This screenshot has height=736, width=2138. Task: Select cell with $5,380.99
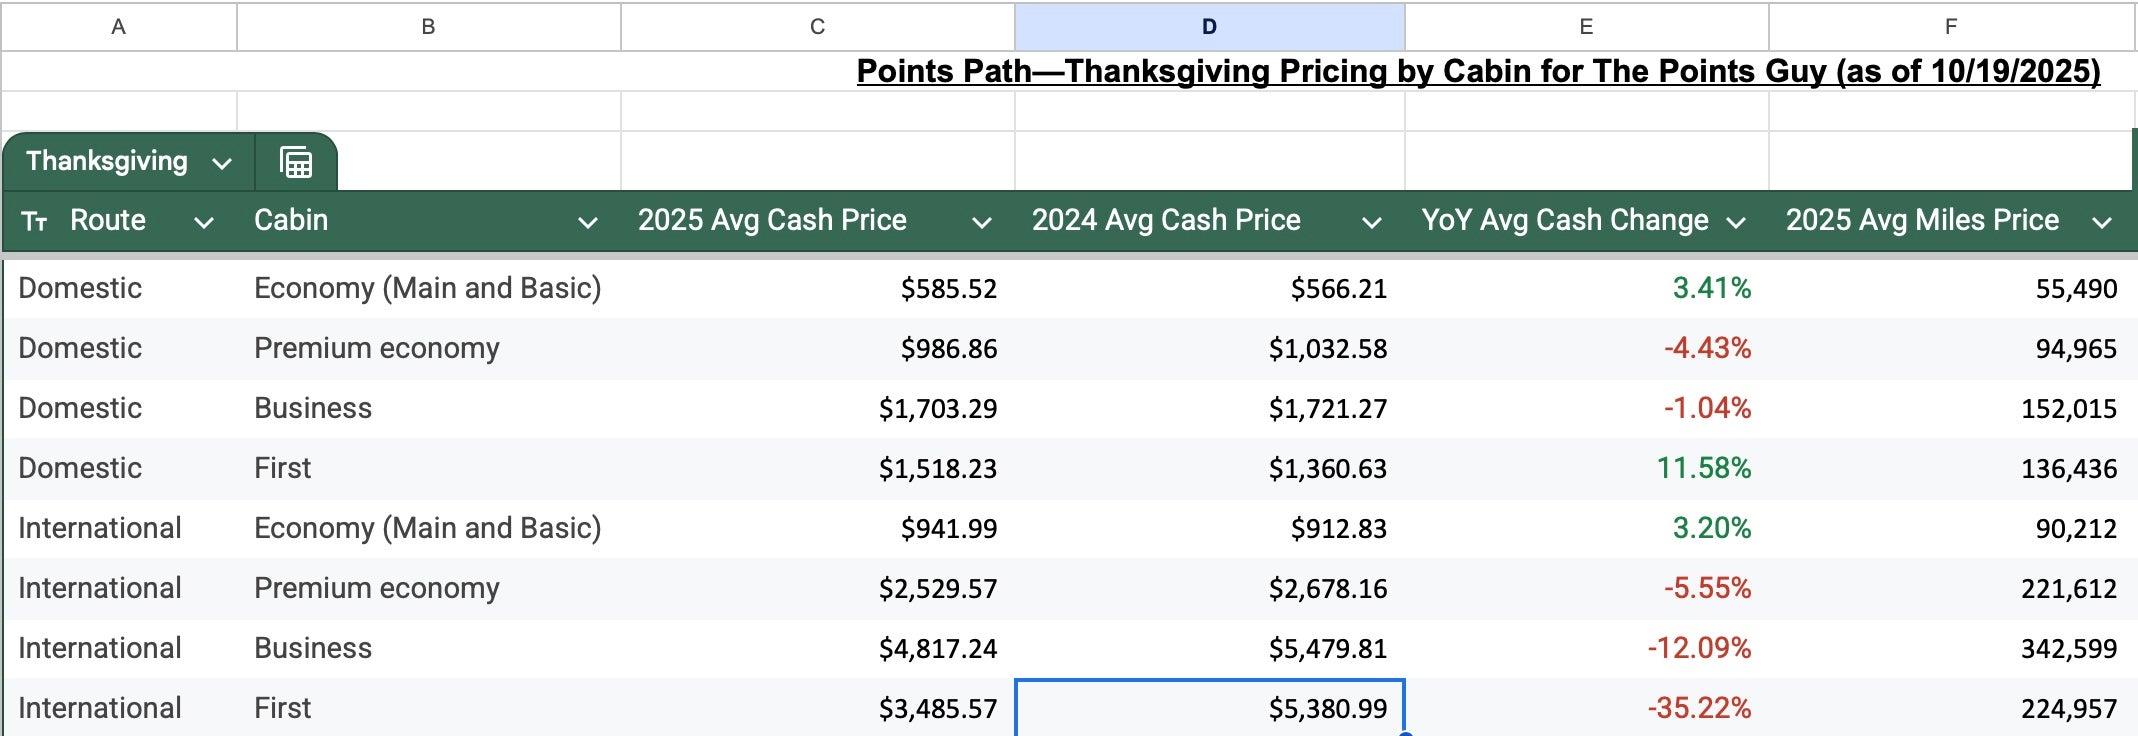[1209, 708]
